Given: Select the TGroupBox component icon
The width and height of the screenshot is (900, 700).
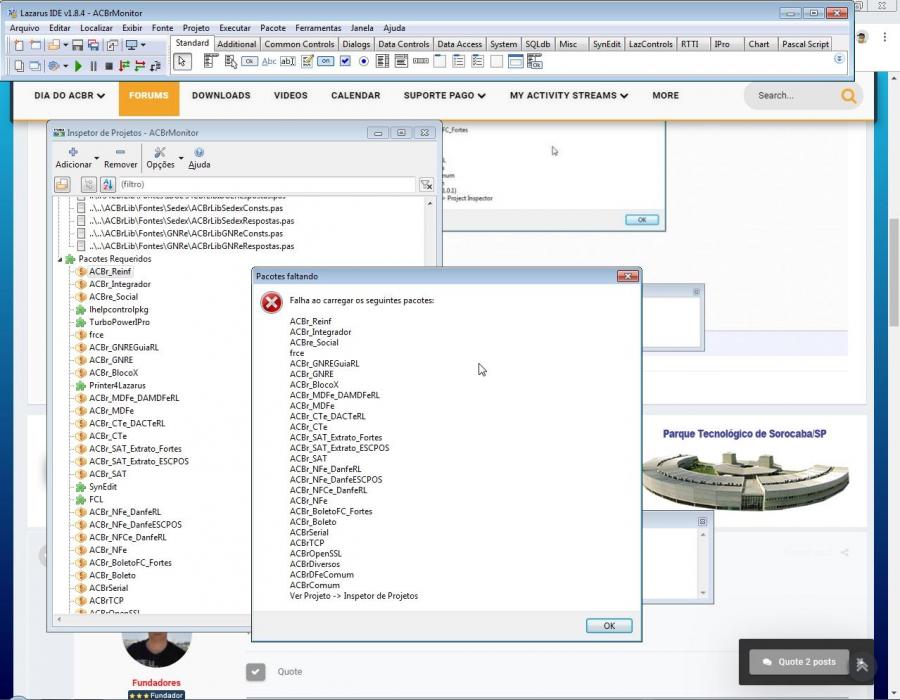Looking at the screenshot, I should point(440,61).
